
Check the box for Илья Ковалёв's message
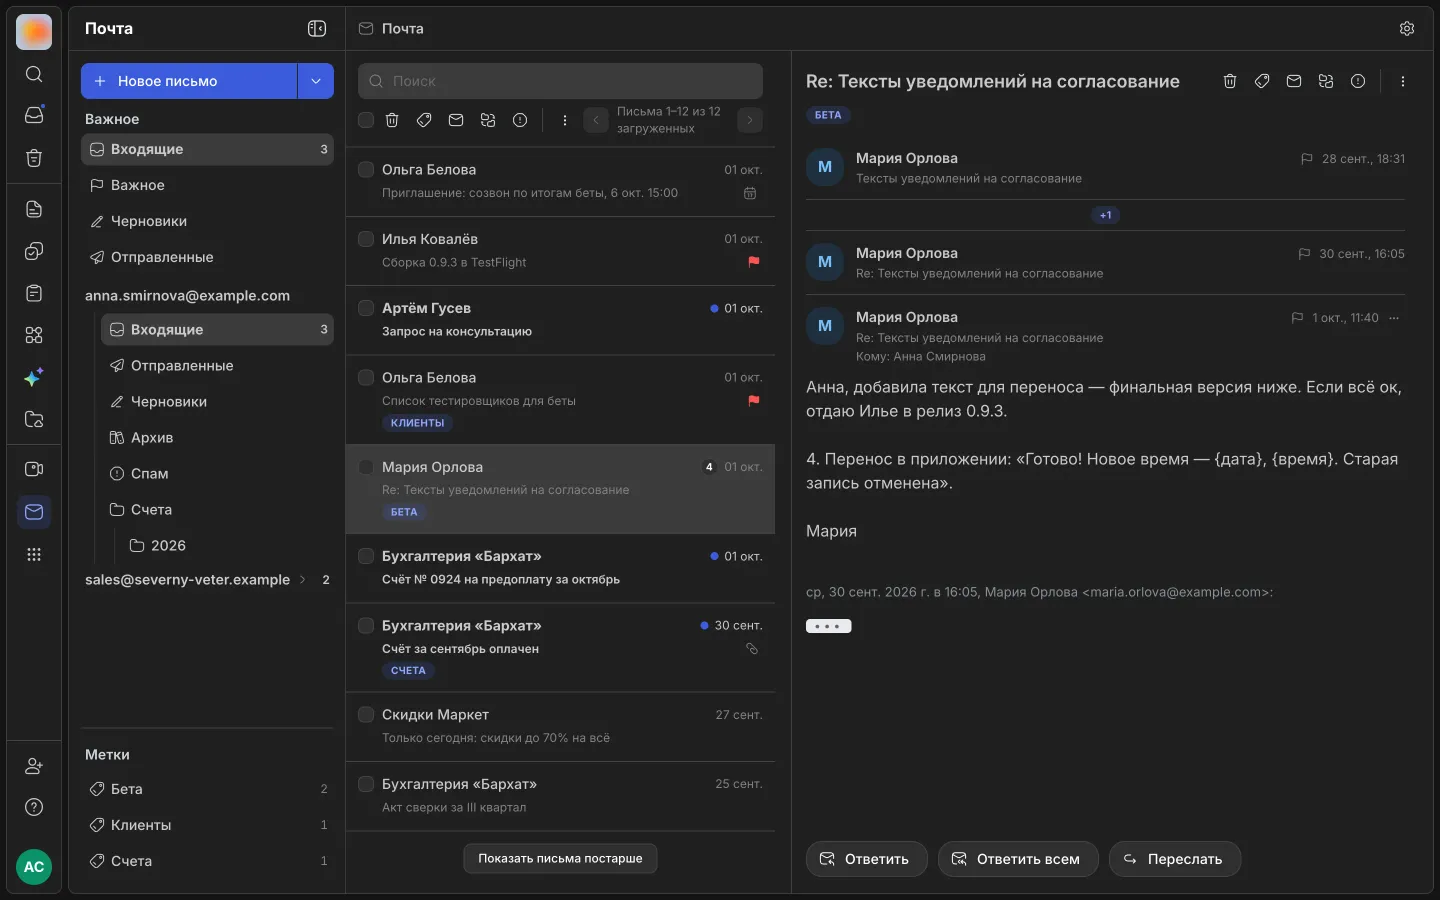click(366, 239)
